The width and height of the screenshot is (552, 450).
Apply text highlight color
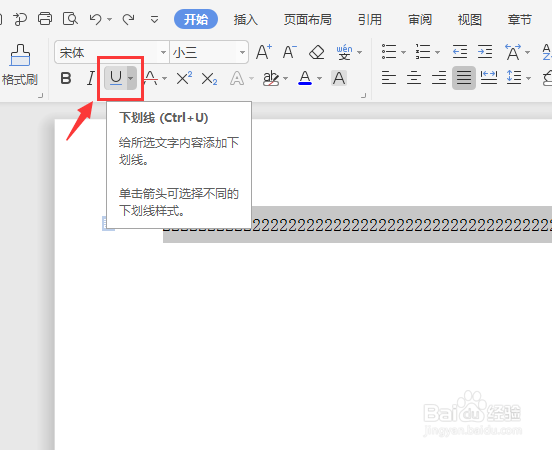tap(271, 78)
